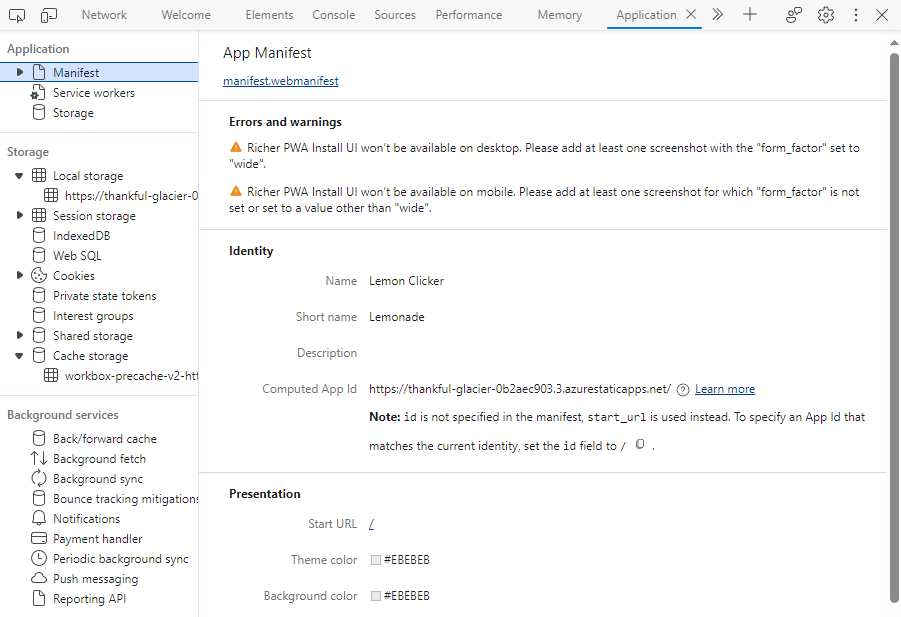
Task: Switch to the Network tab
Action: point(104,15)
